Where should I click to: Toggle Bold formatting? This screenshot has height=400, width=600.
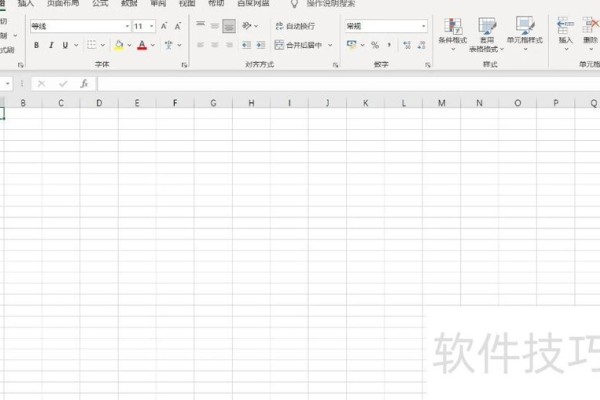pos(36,45)
